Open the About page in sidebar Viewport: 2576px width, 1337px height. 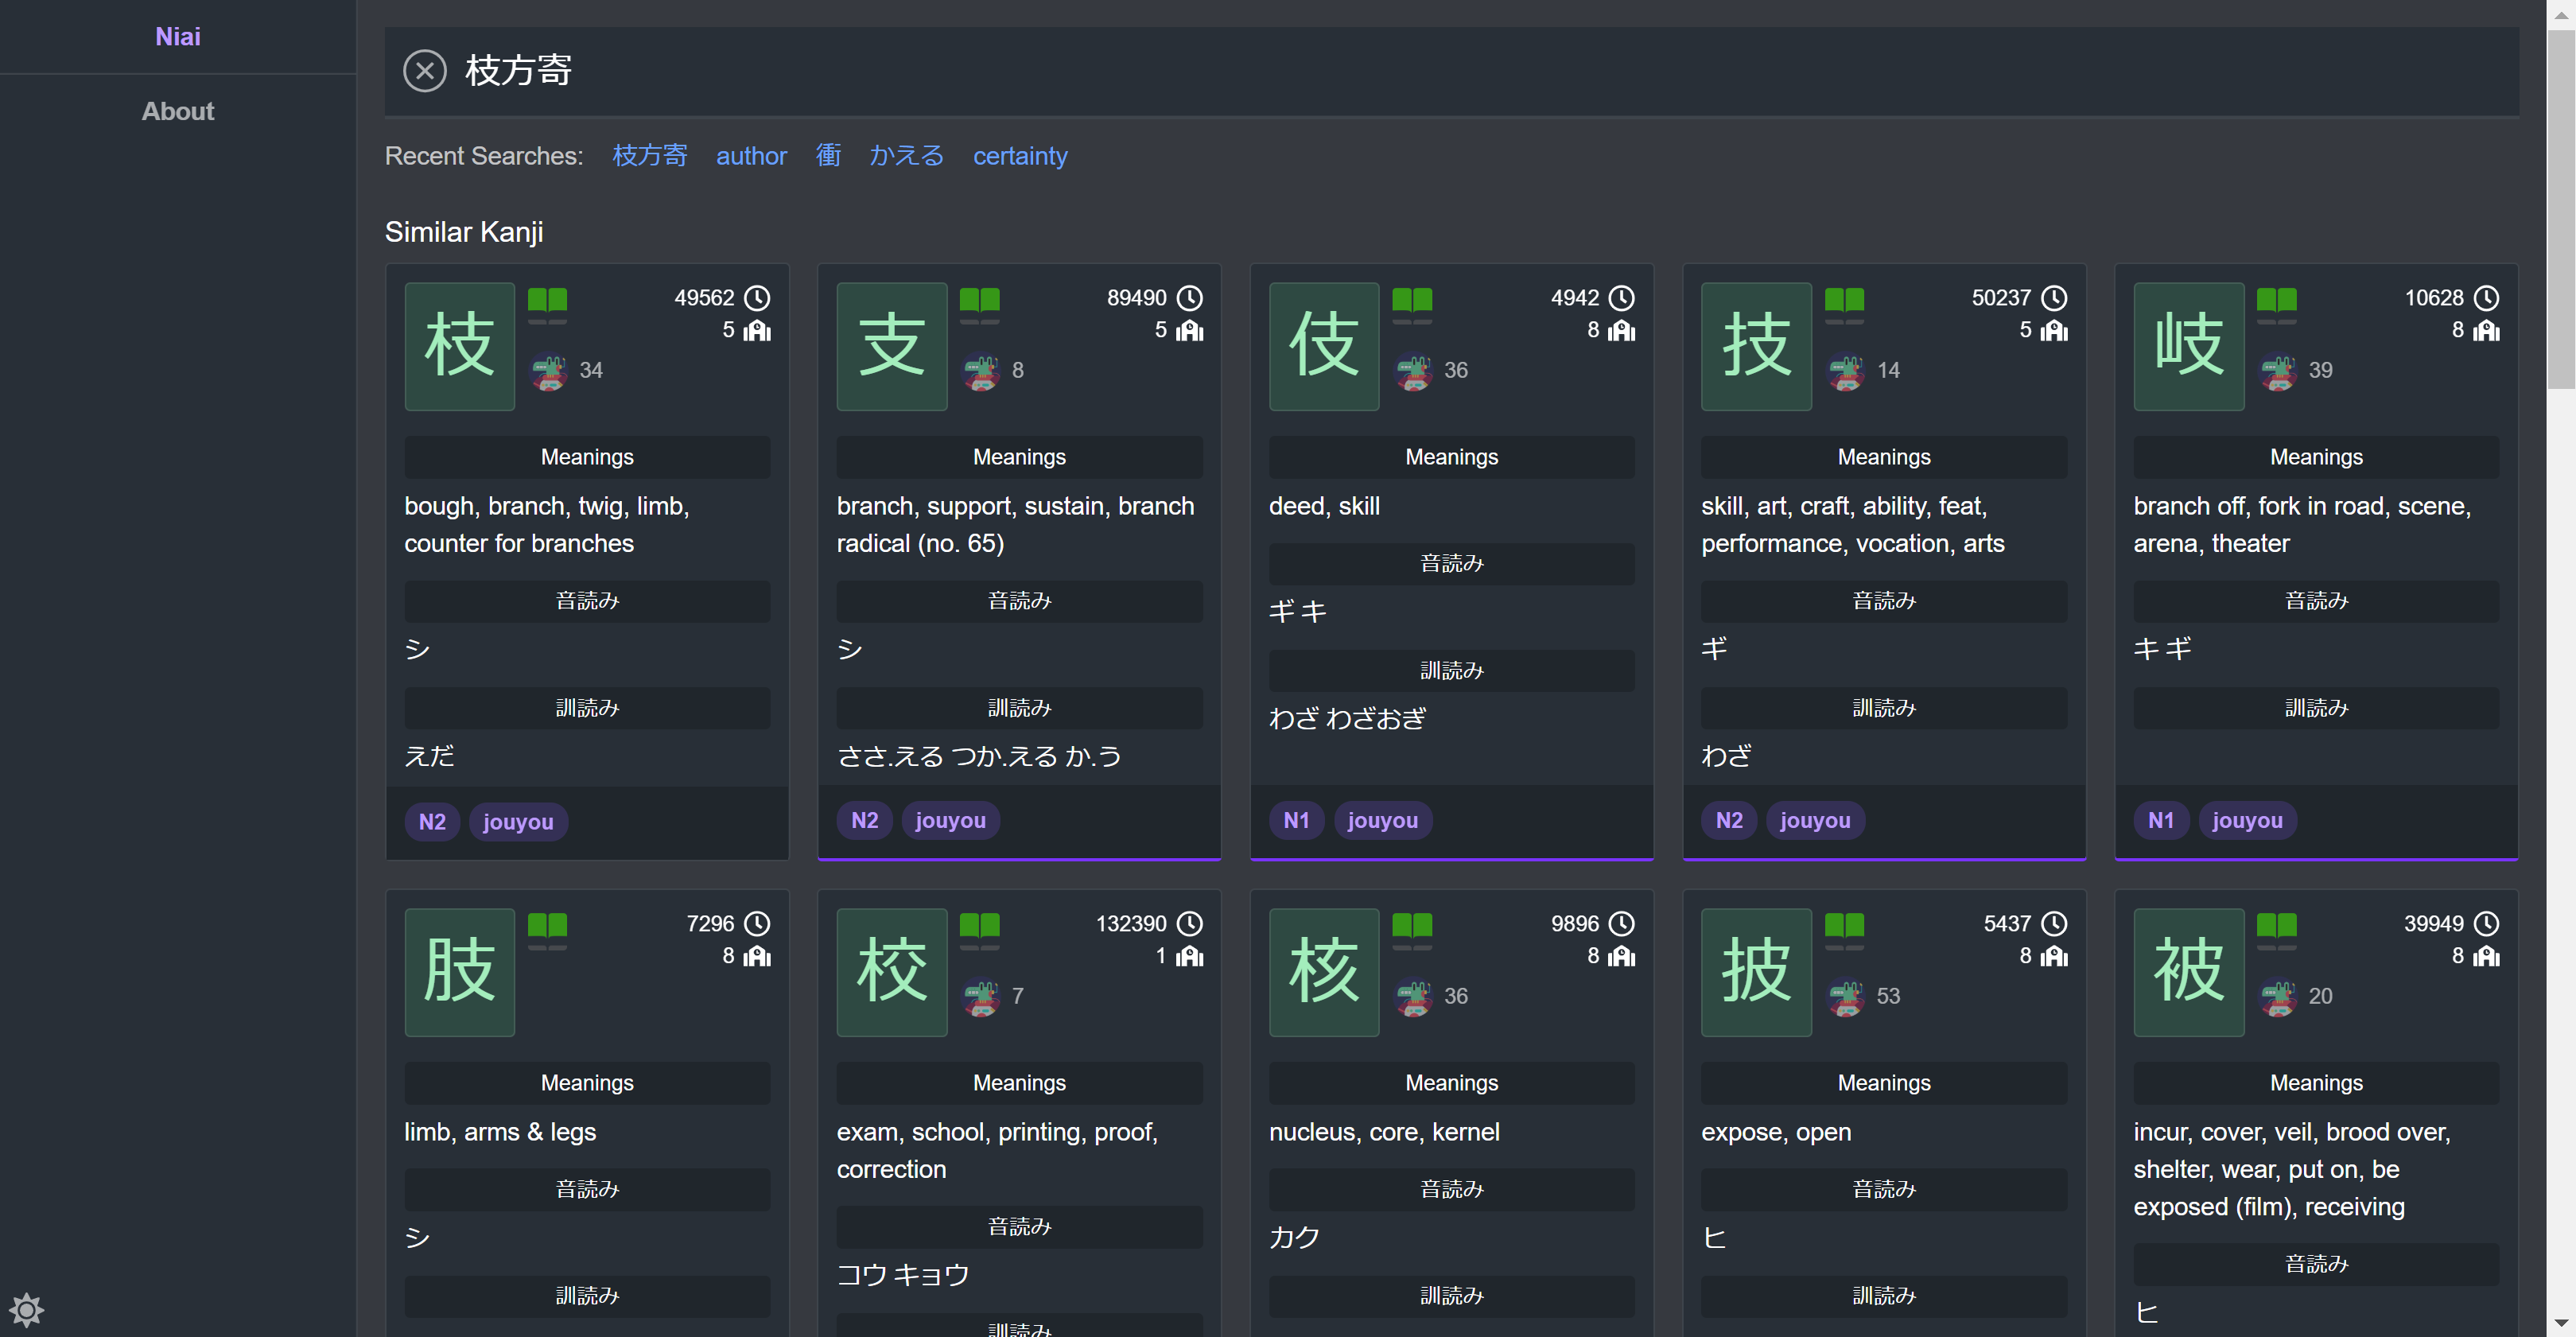coord(177,111)
